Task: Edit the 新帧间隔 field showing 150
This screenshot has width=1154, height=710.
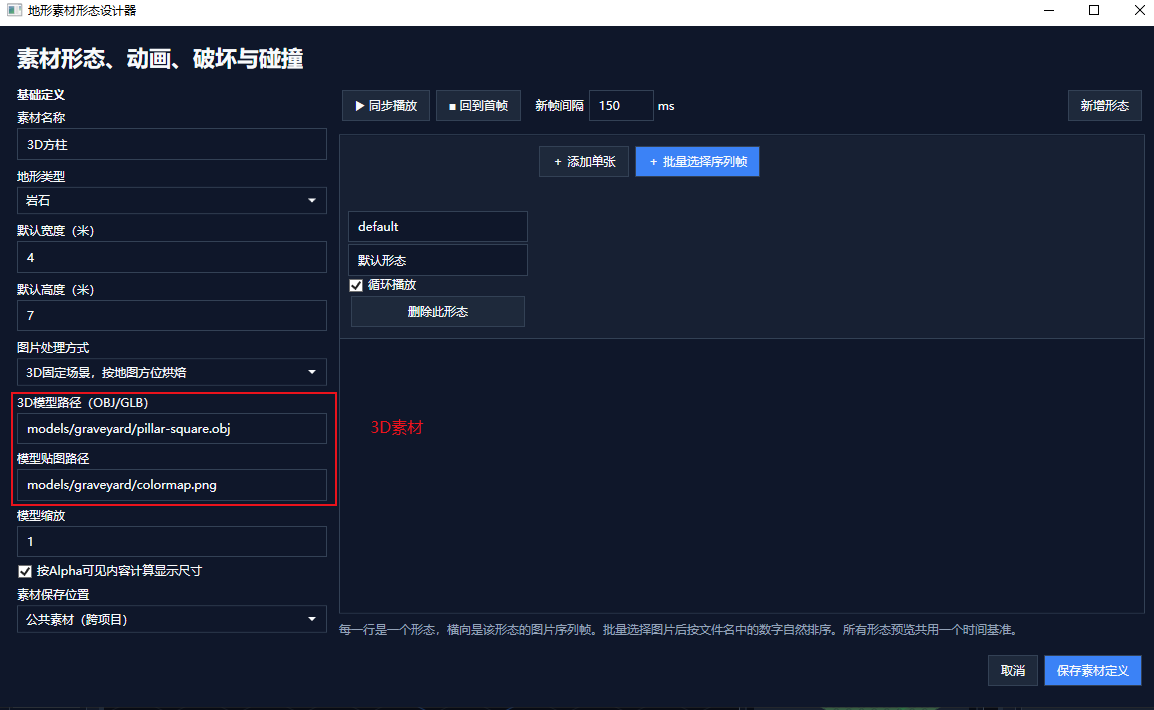Action: tap(621, 106)
